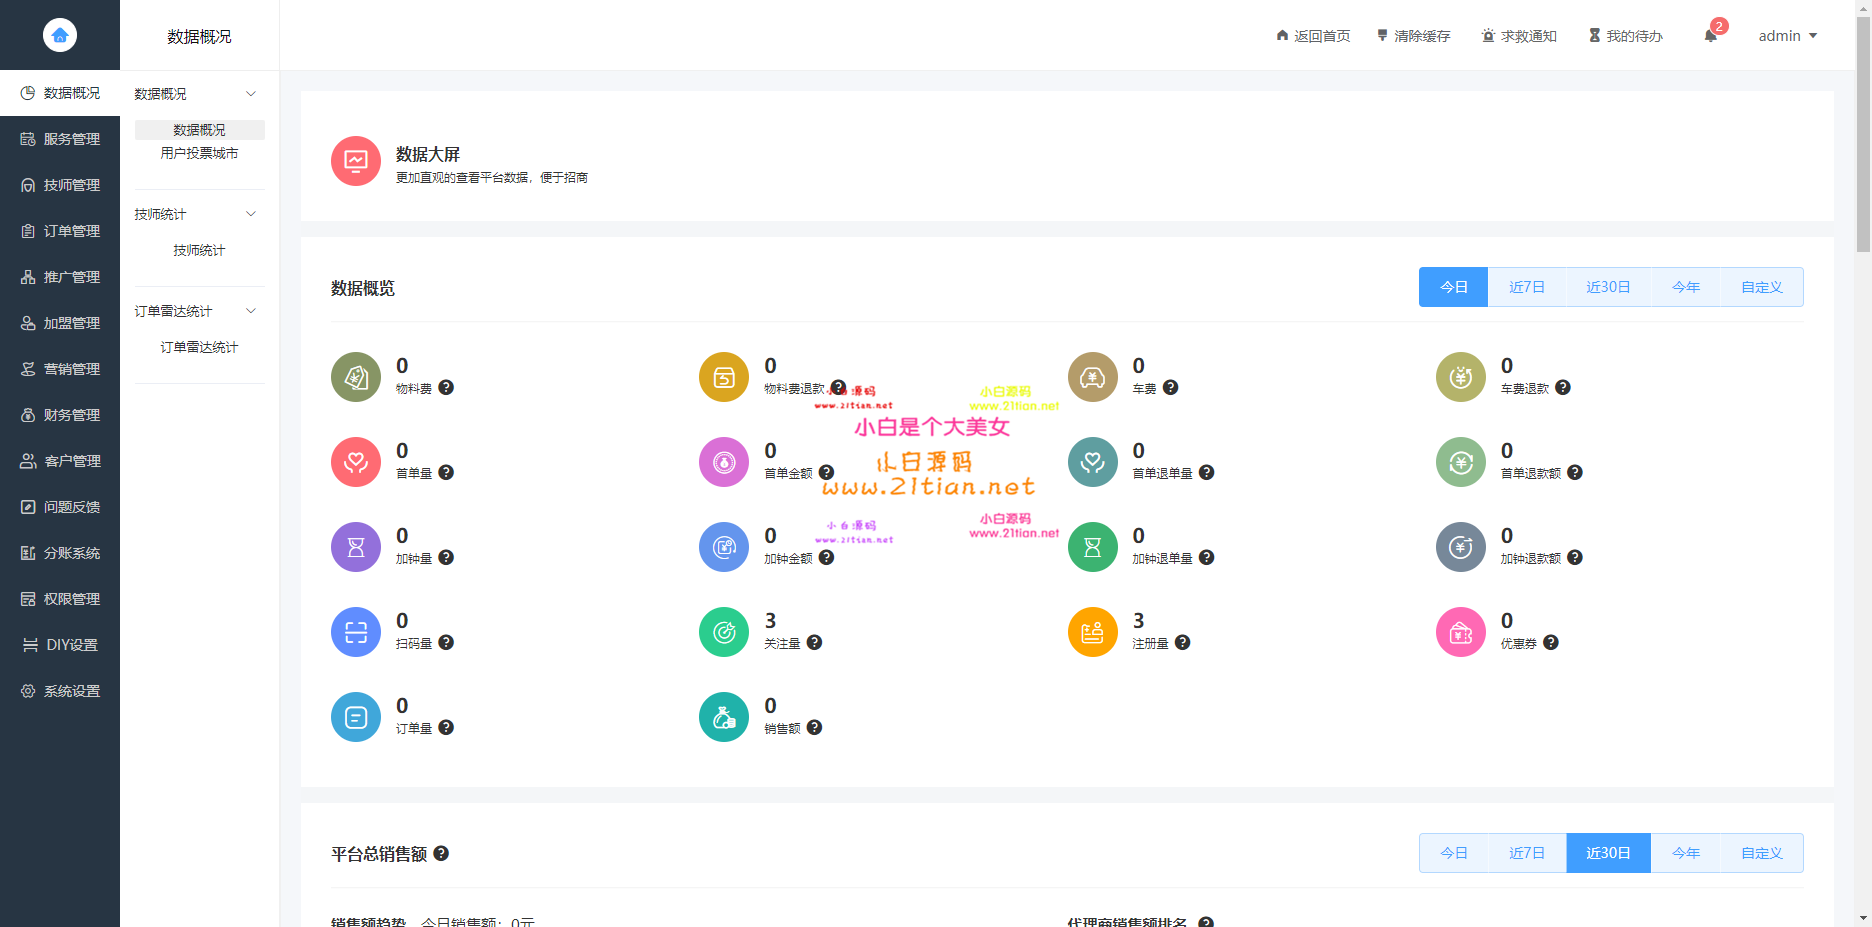
Task: Click the 注册量 orange icon
Action: 1093,632
